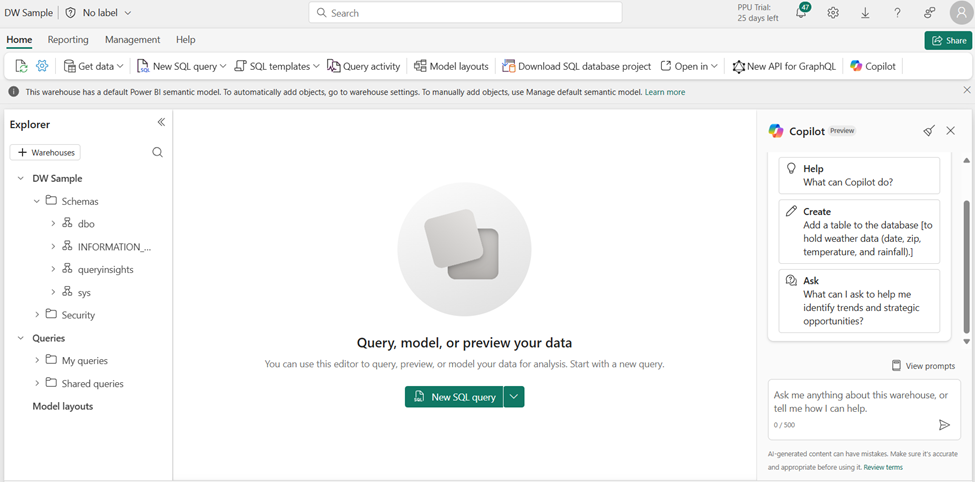Open the Get data menu
This screenshot has height=482, width=975.
pyautogui.click(x=93, y=66)
